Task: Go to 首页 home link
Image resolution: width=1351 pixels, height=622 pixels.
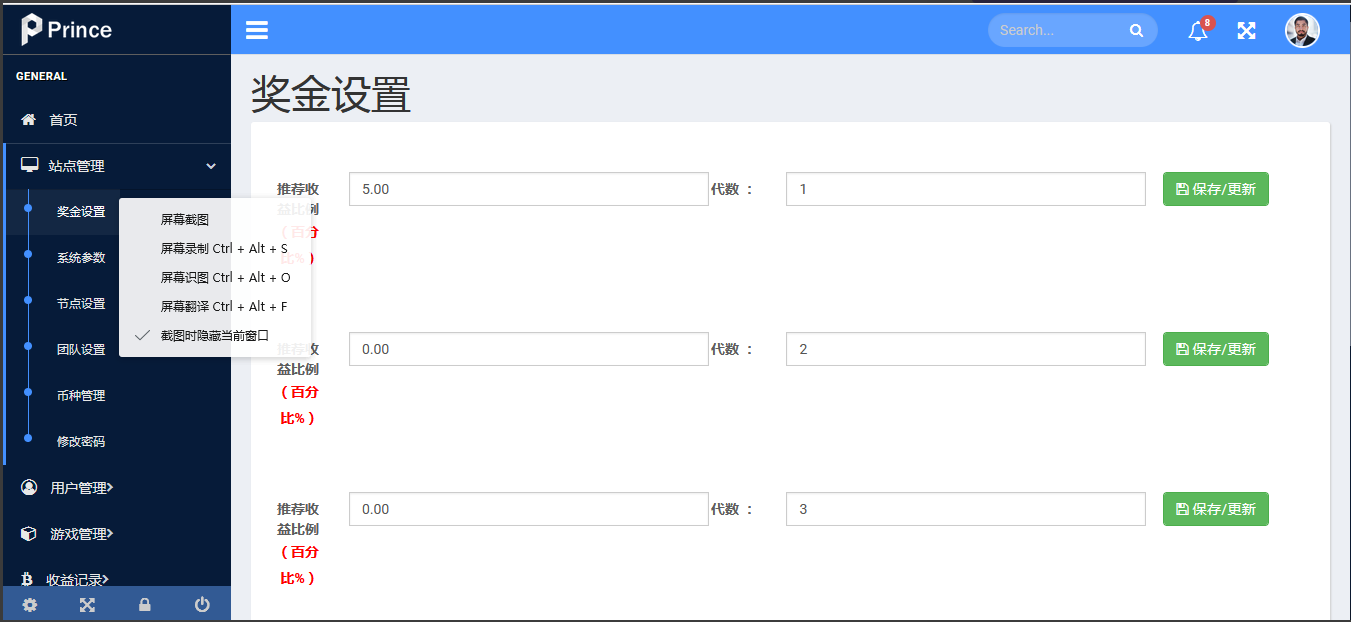Action: pos(63,120)
